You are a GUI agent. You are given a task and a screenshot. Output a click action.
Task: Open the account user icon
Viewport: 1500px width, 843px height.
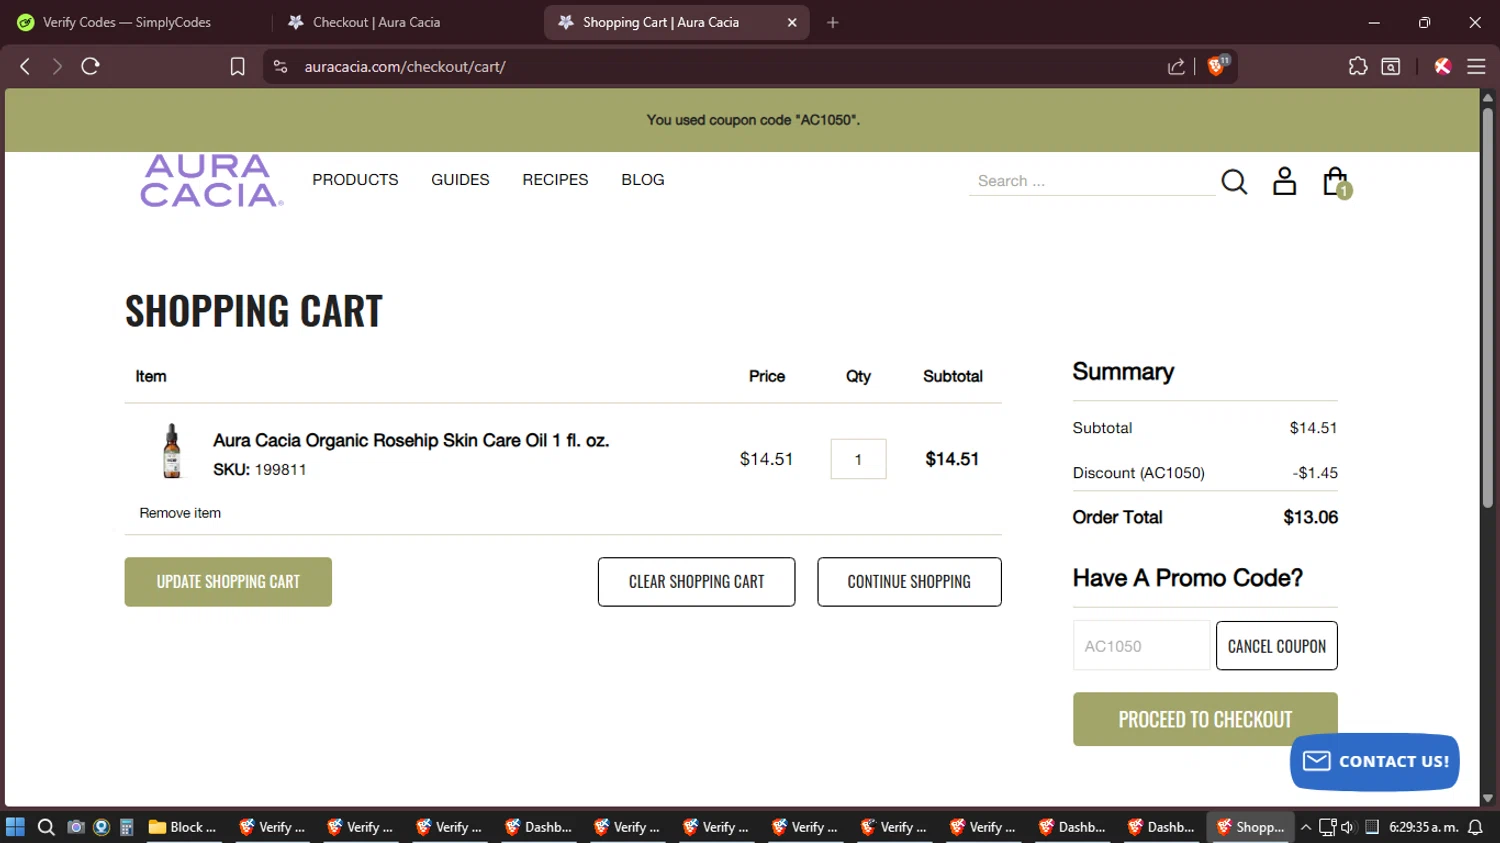pyautogui.click(x=1284, y=181)
